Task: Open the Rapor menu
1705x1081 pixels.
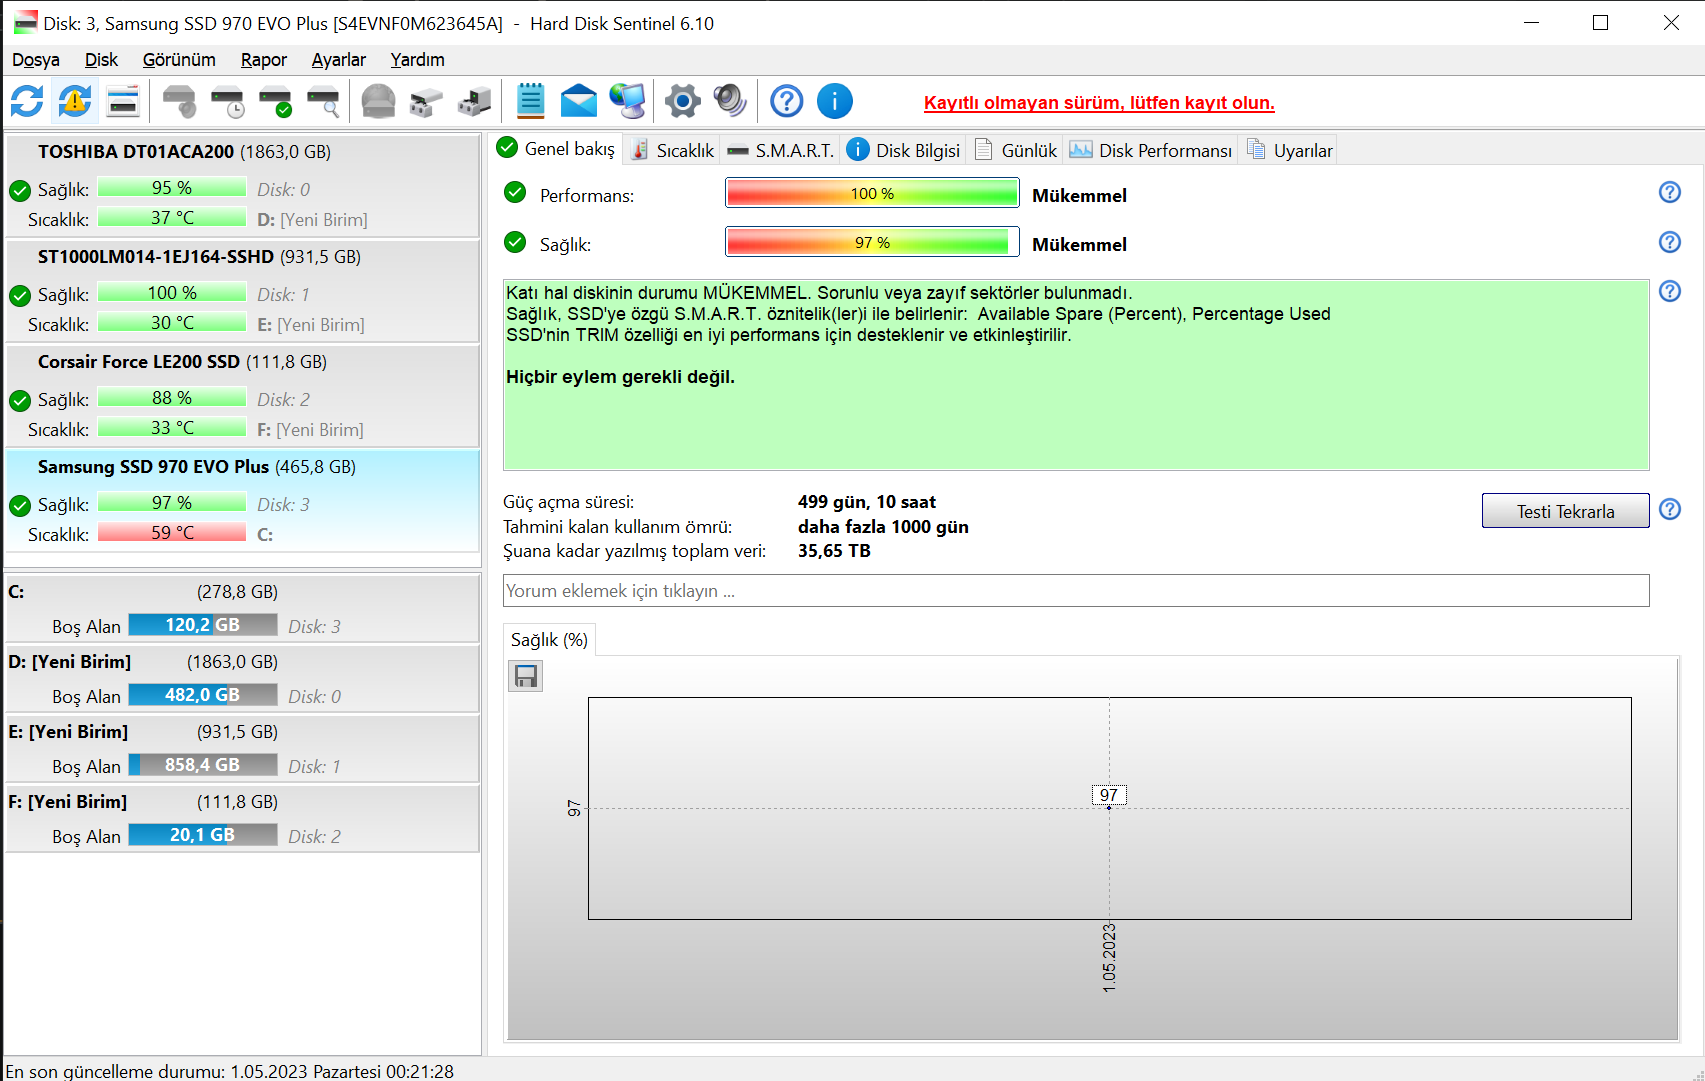Action: (264, 60)
